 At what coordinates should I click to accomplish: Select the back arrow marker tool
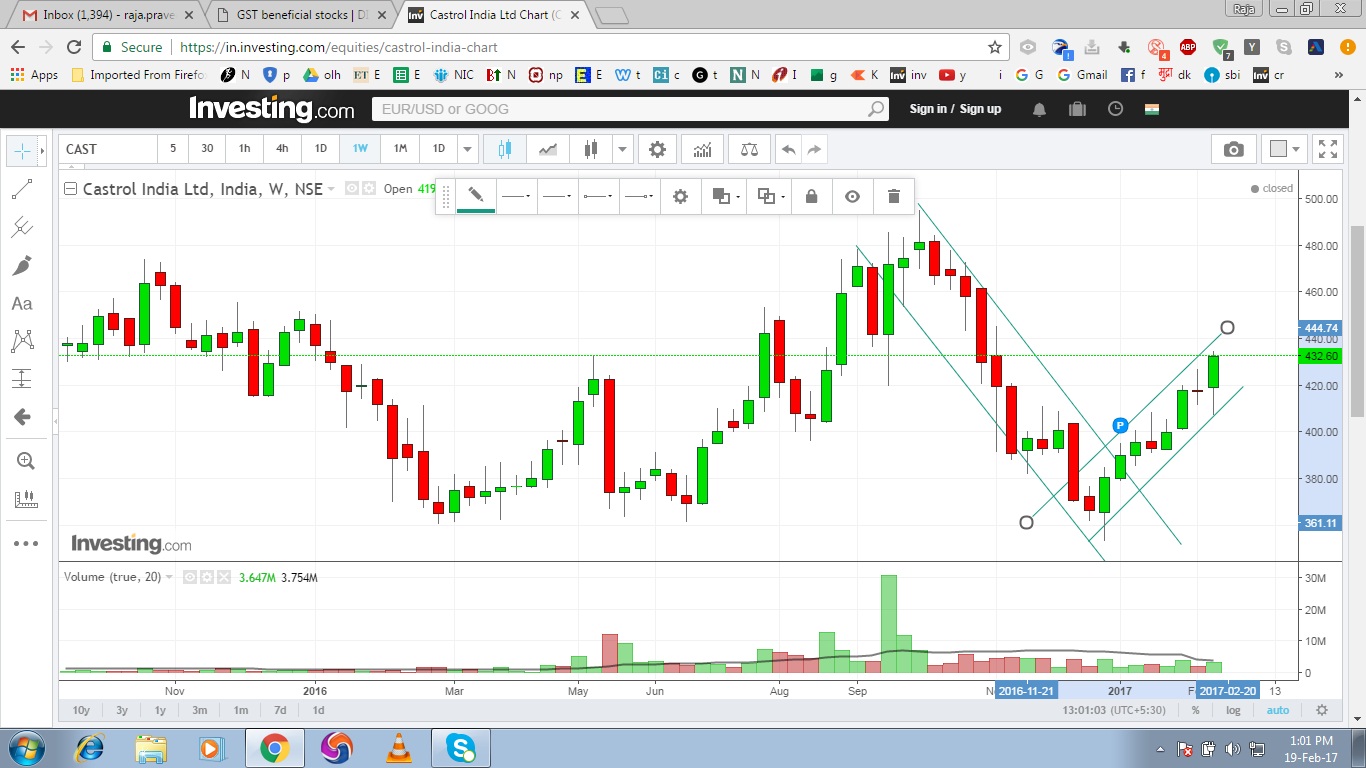pos(22,417)
